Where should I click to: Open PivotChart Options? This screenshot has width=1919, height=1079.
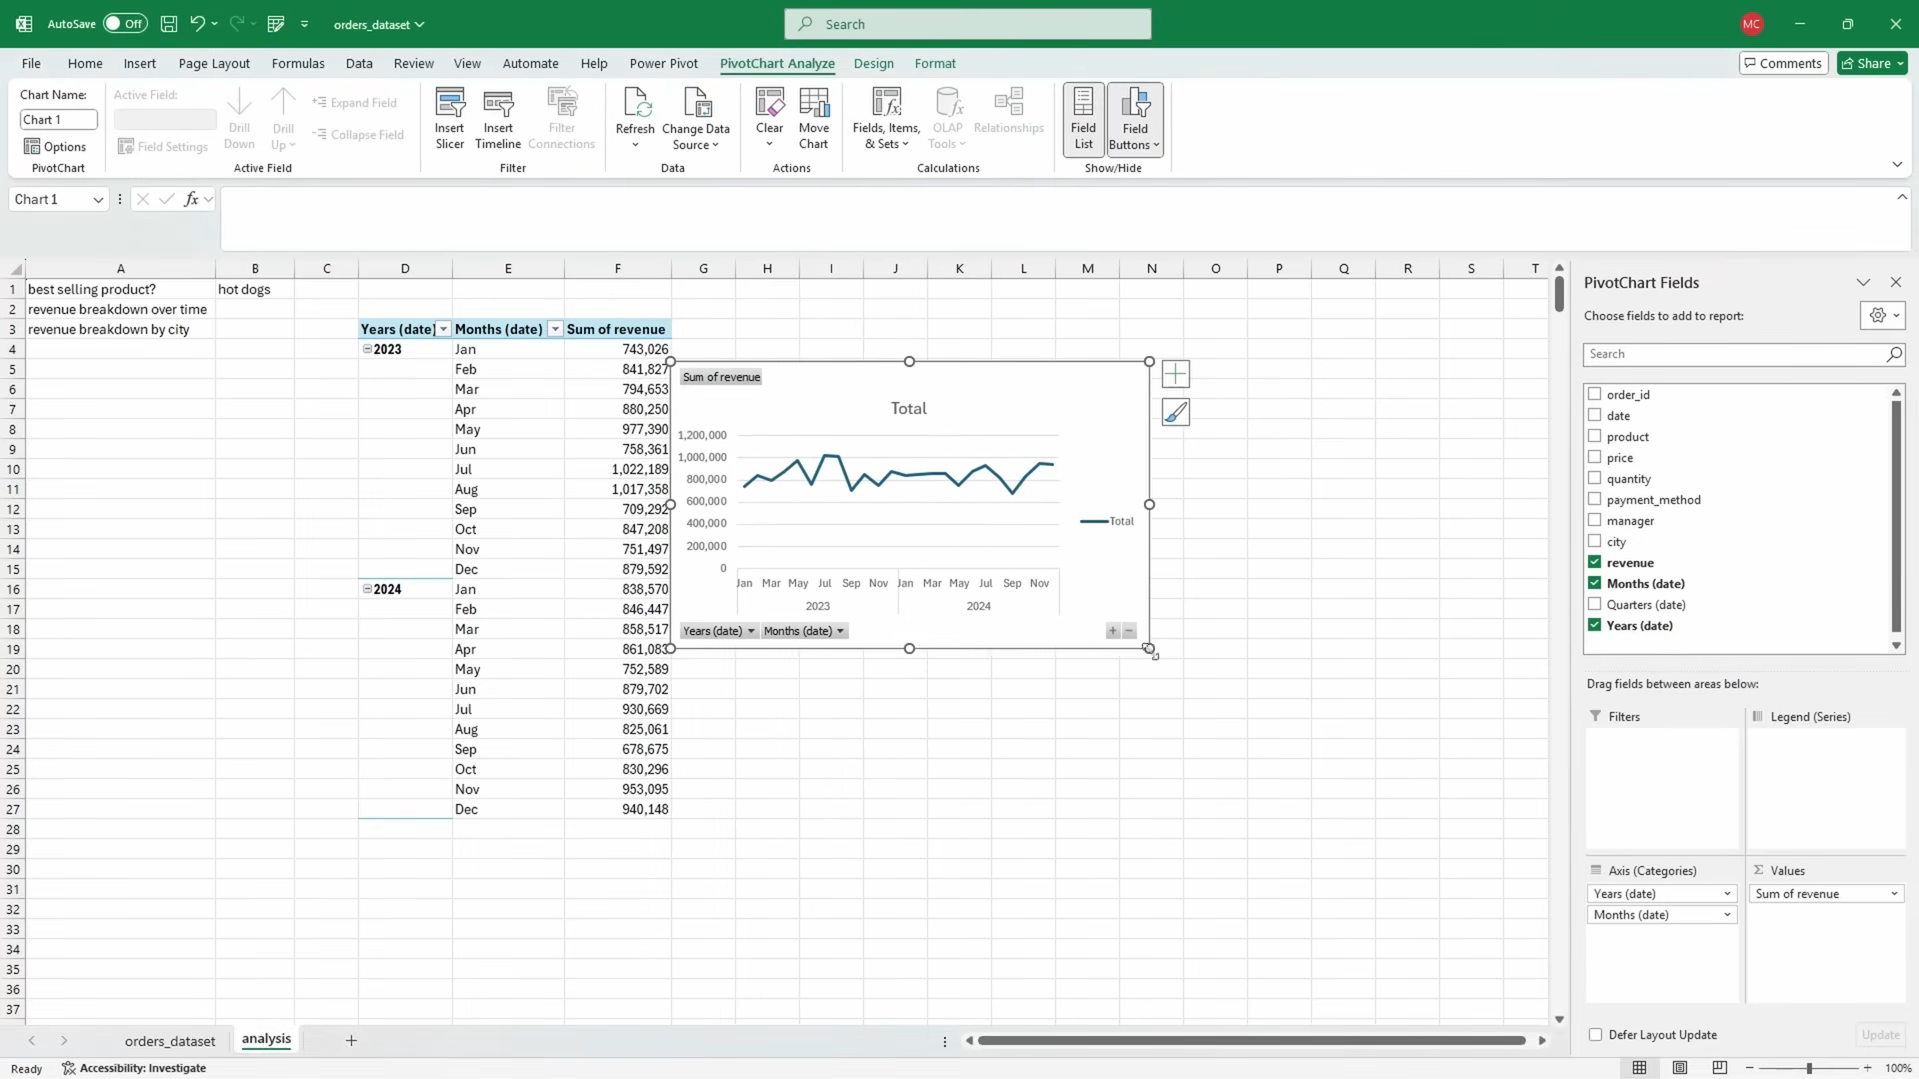click(56, 146)
